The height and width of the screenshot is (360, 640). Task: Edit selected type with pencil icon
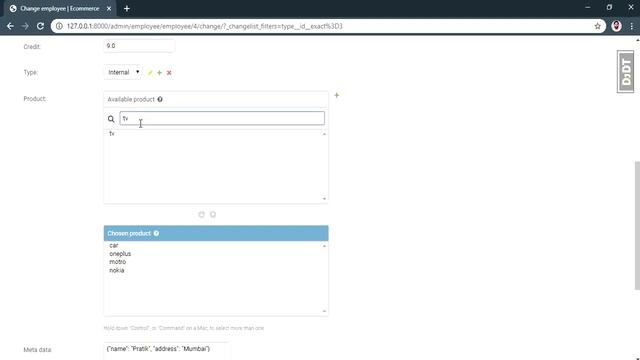click(150, 73)
